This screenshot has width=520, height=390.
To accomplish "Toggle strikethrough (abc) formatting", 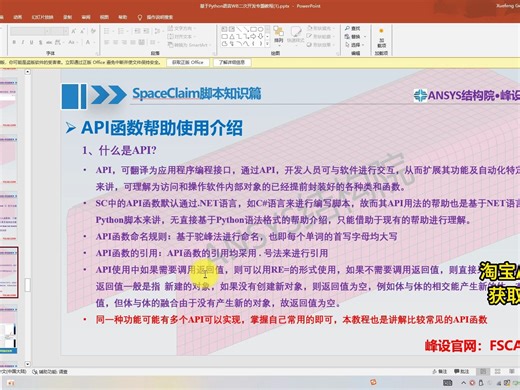I will (x=49, y=42).
